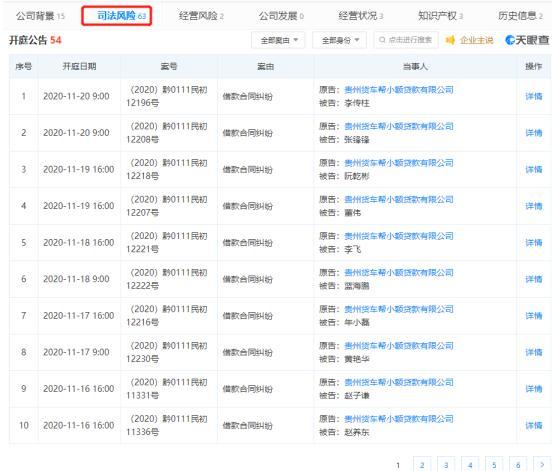Click the 天眼查 logo icon

click(510, 40)
